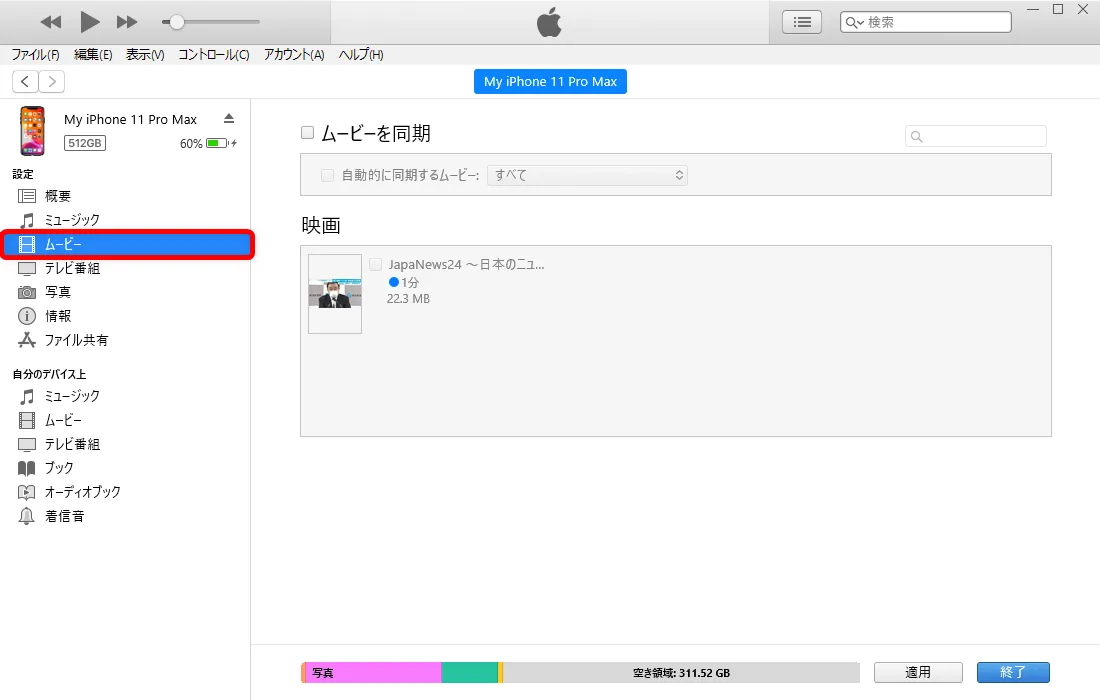This screenshot has width=1100, height=700.
Task: Click the 1分 duration text
Action: [x=410, y=282]
